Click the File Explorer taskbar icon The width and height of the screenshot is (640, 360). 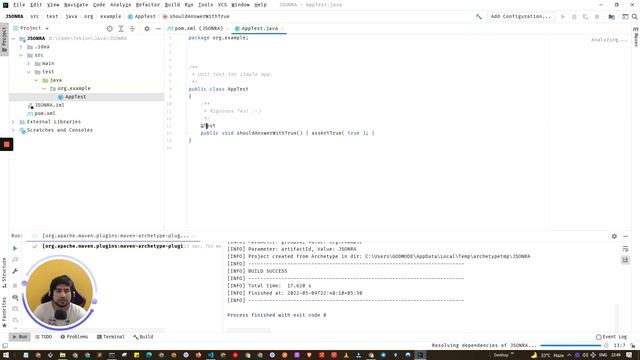coord(62,356)
